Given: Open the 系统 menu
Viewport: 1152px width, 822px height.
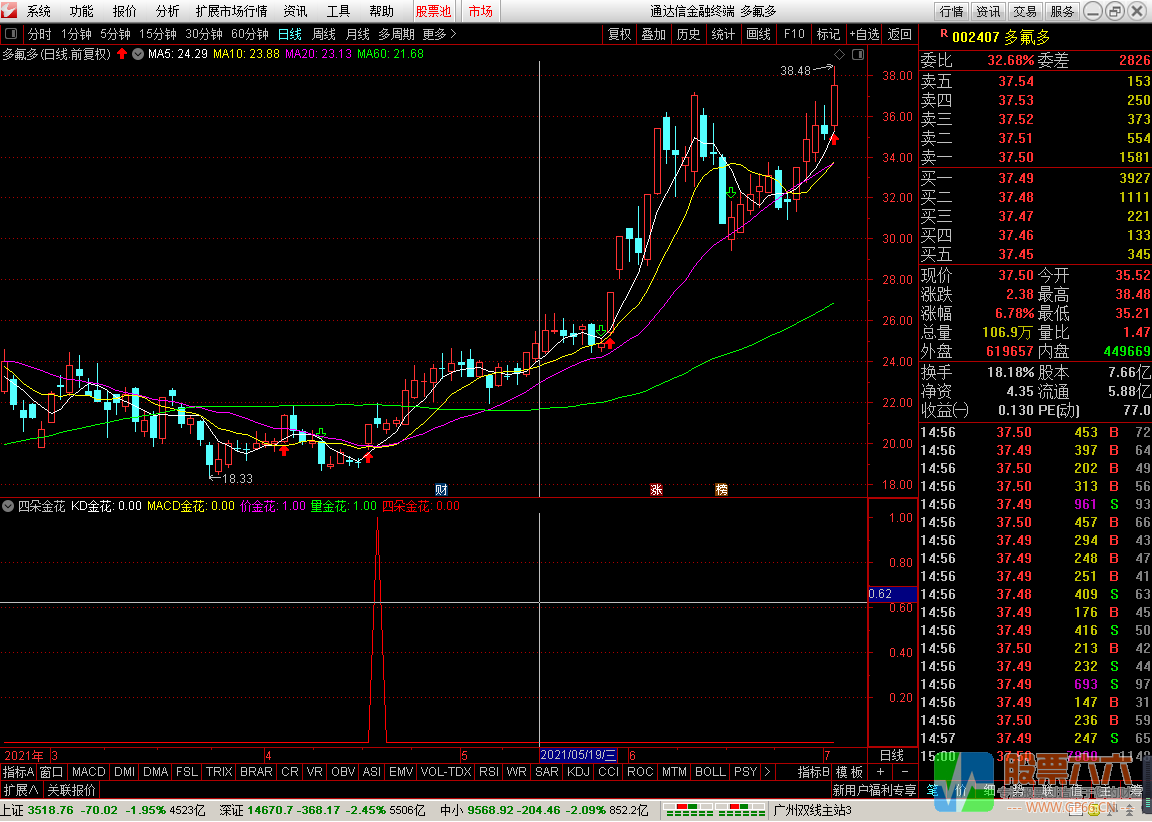Looking at the screenshot, I should pyautogui.click(x=39, y=11).
